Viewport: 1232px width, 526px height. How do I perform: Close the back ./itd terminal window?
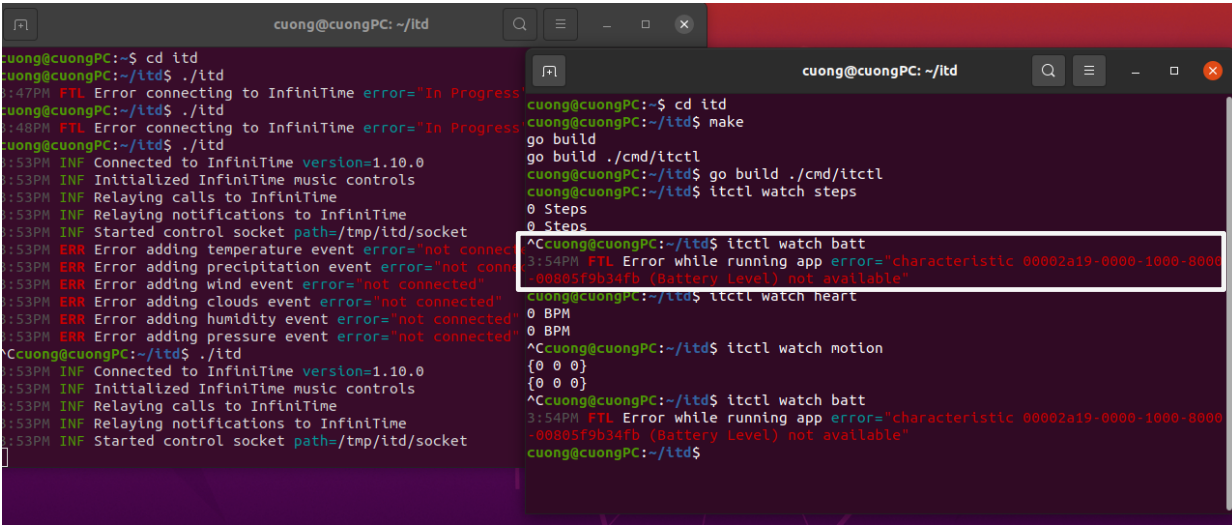click(x=684, y=24)
